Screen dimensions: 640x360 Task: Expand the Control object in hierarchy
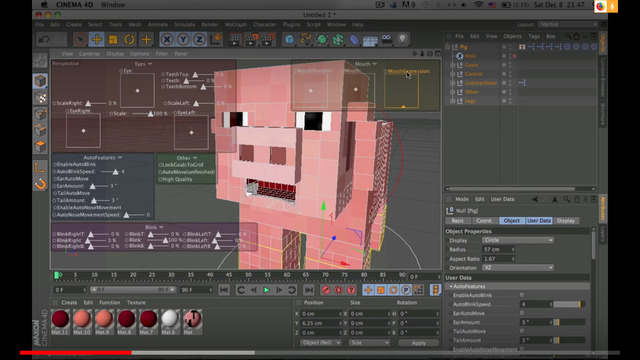coord(452,74)
